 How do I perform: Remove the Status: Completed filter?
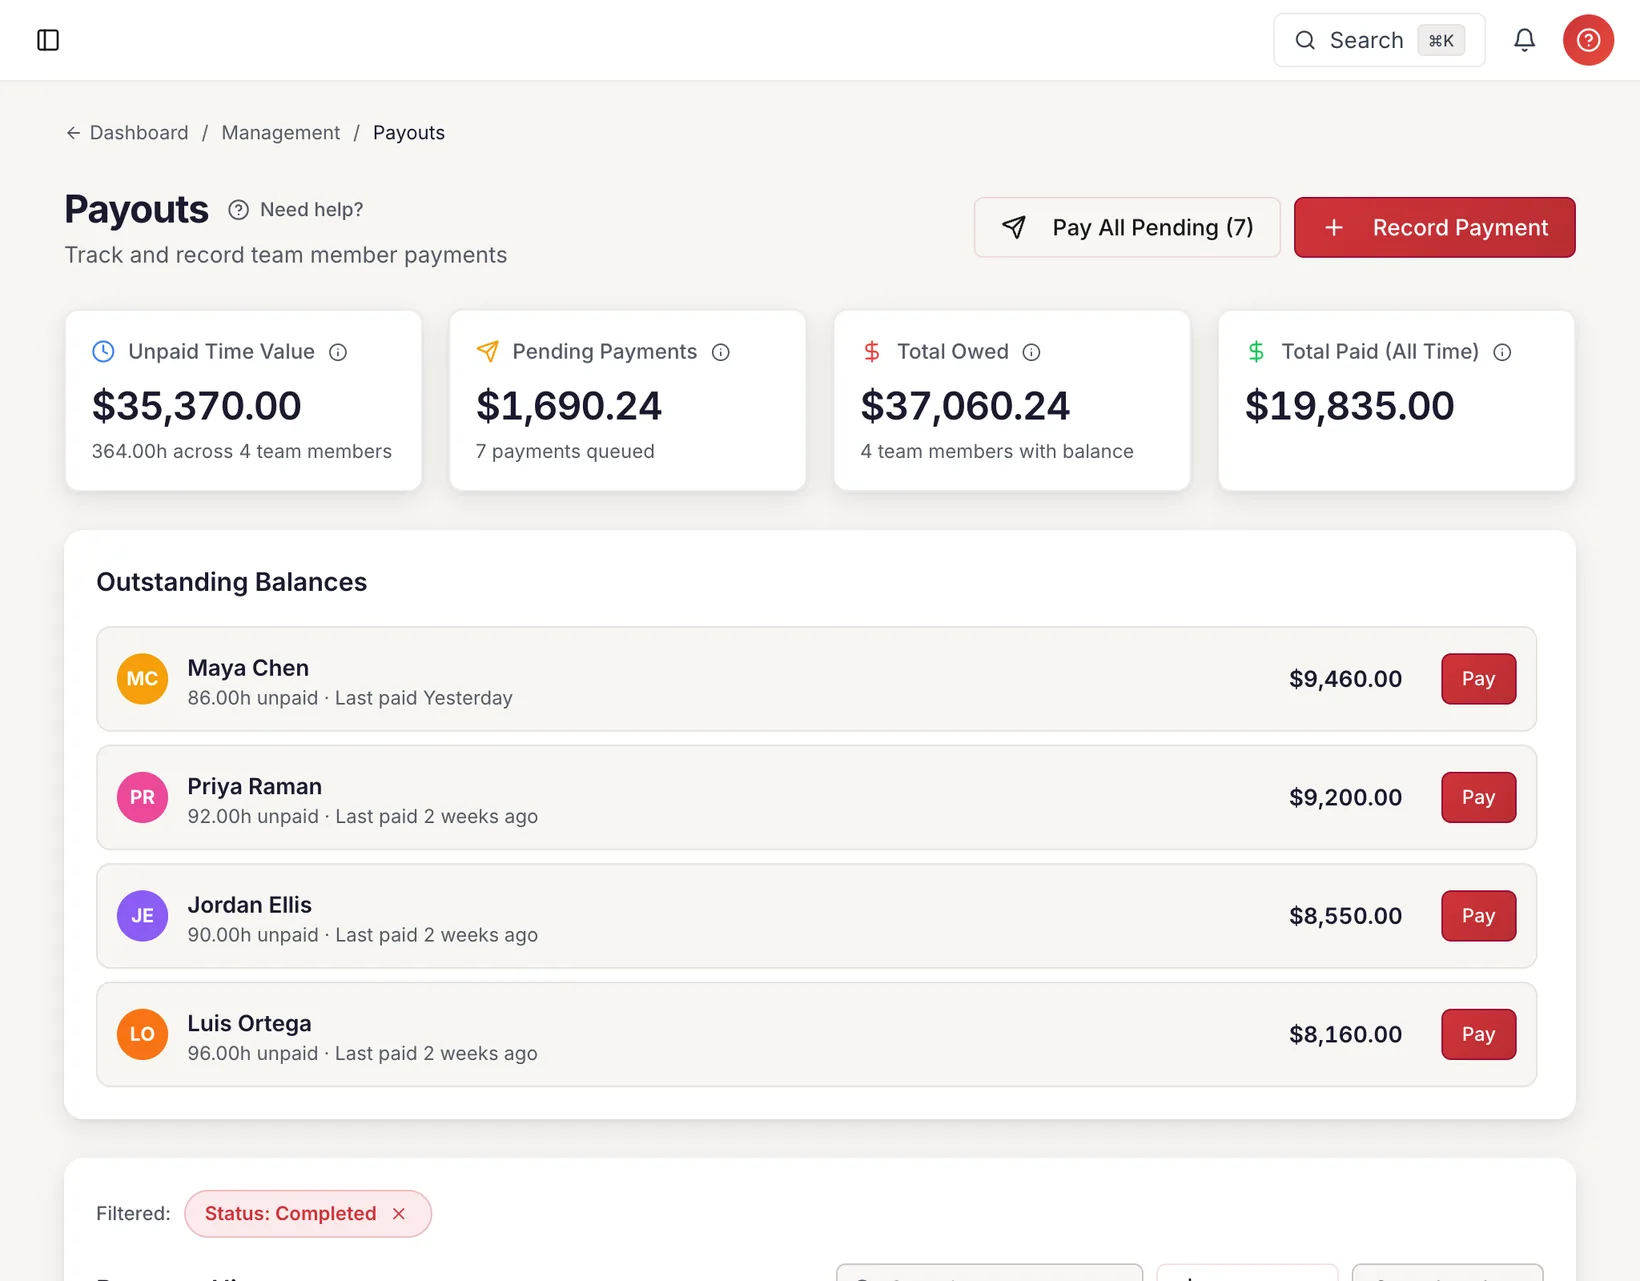pyautogui.click(x=399, y=1214)
